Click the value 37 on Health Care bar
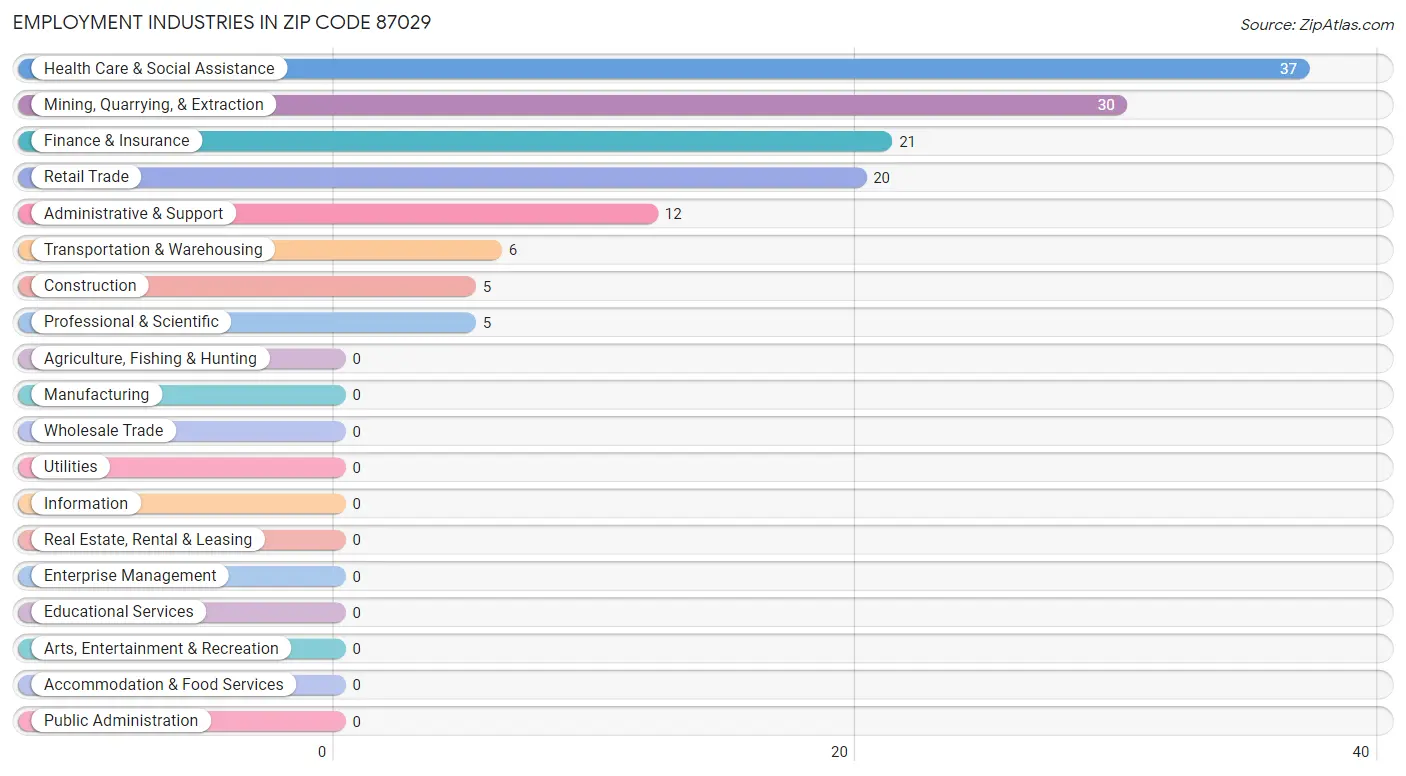1406x776 pixels. point(1288,69)
